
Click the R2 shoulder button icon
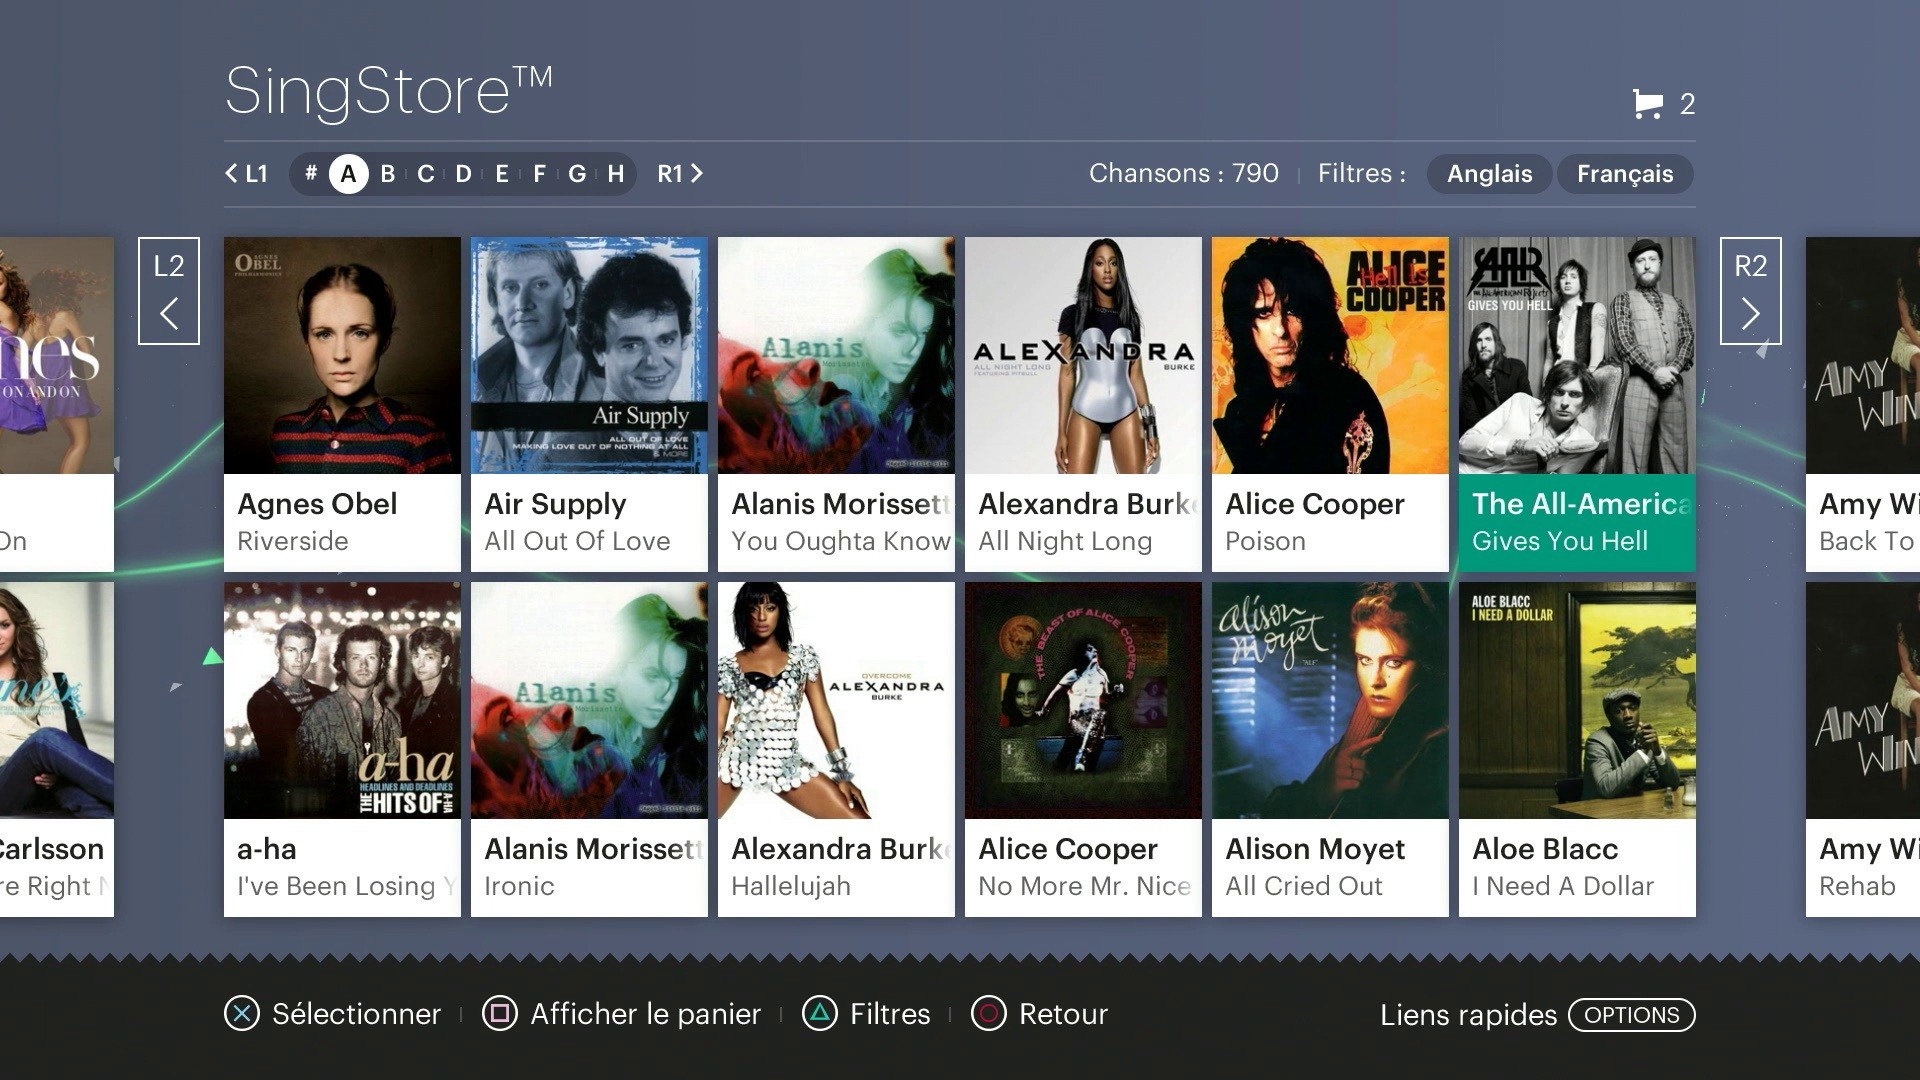[x=1749, y=290]
